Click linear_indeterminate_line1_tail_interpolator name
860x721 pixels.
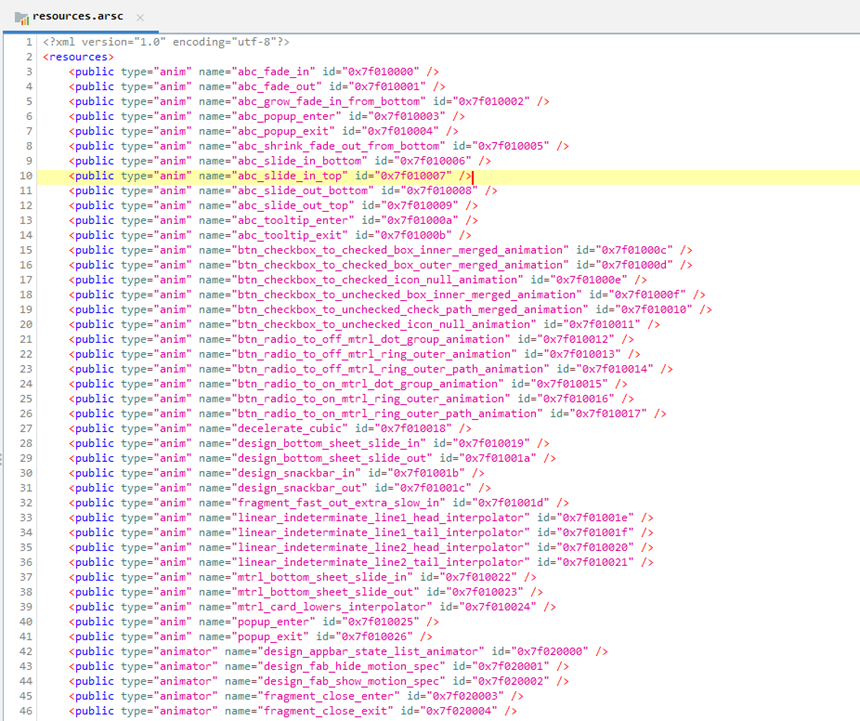381,531
